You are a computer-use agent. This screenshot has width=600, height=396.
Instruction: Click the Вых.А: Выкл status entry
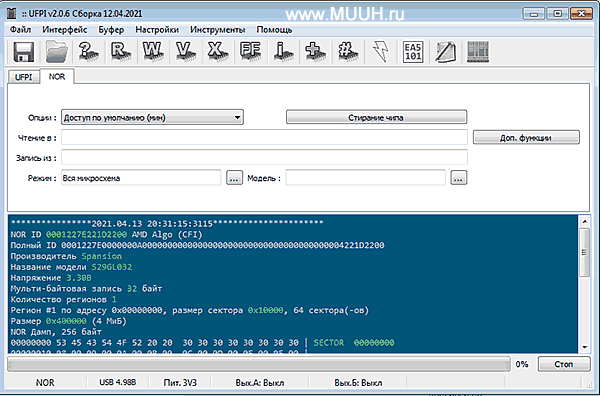[x=259, y=383]
